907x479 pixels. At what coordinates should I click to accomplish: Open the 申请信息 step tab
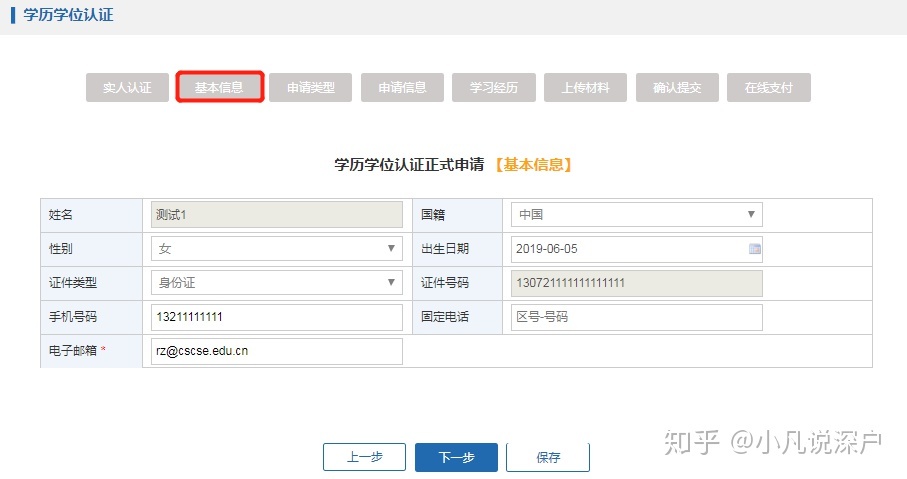[x=402, y=87]
